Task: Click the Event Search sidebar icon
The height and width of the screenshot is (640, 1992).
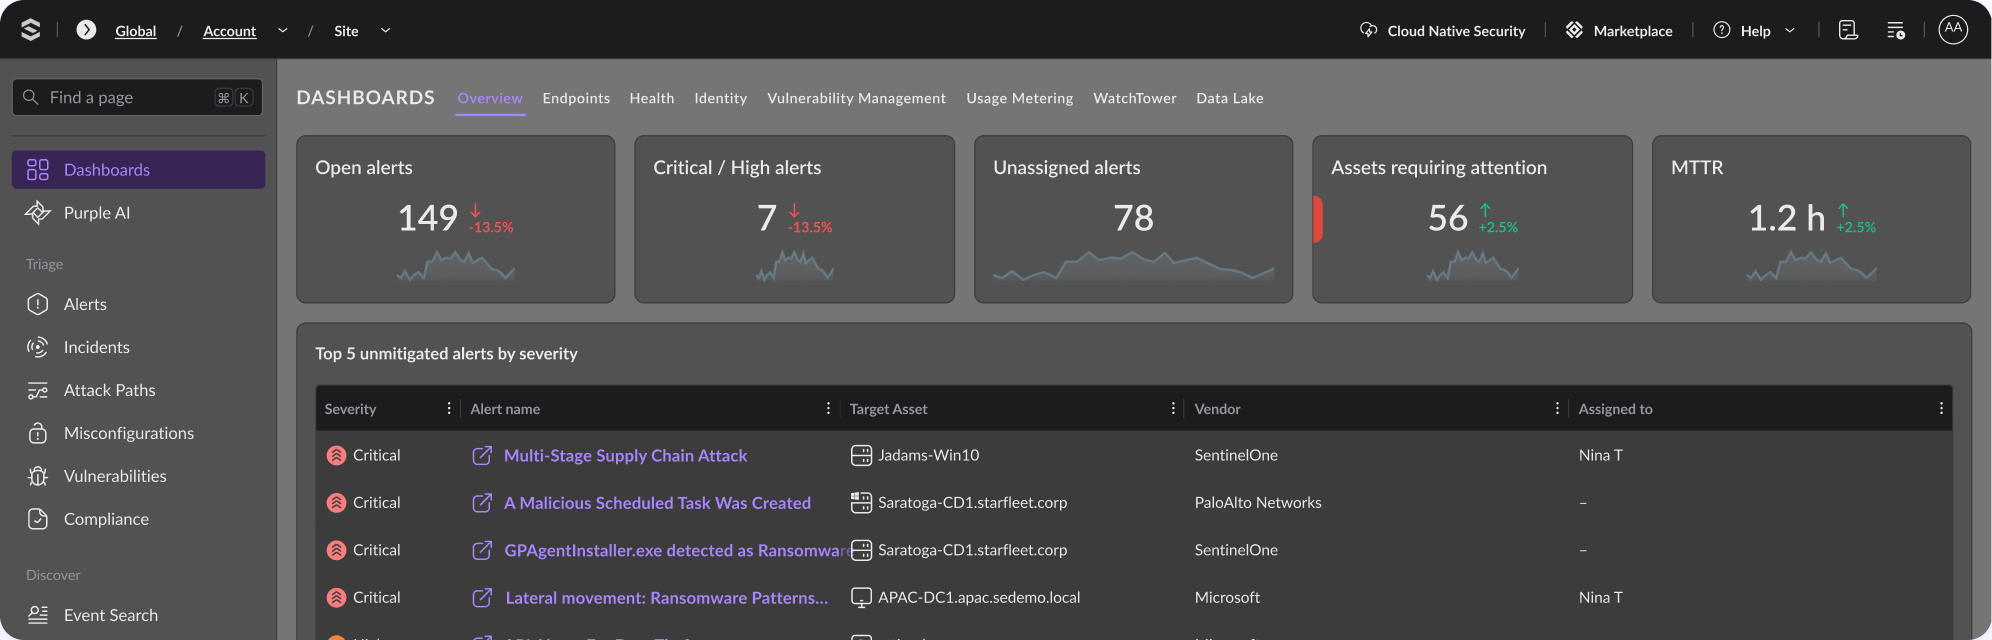Action: coord(38,615)
